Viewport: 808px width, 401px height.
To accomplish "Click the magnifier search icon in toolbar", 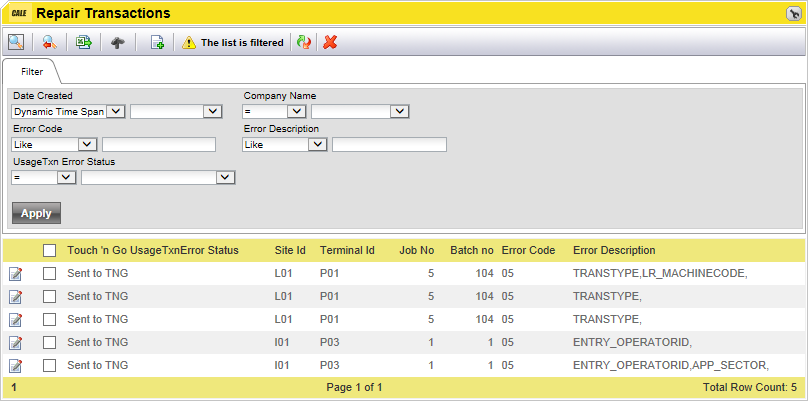I will pos(15,42).
